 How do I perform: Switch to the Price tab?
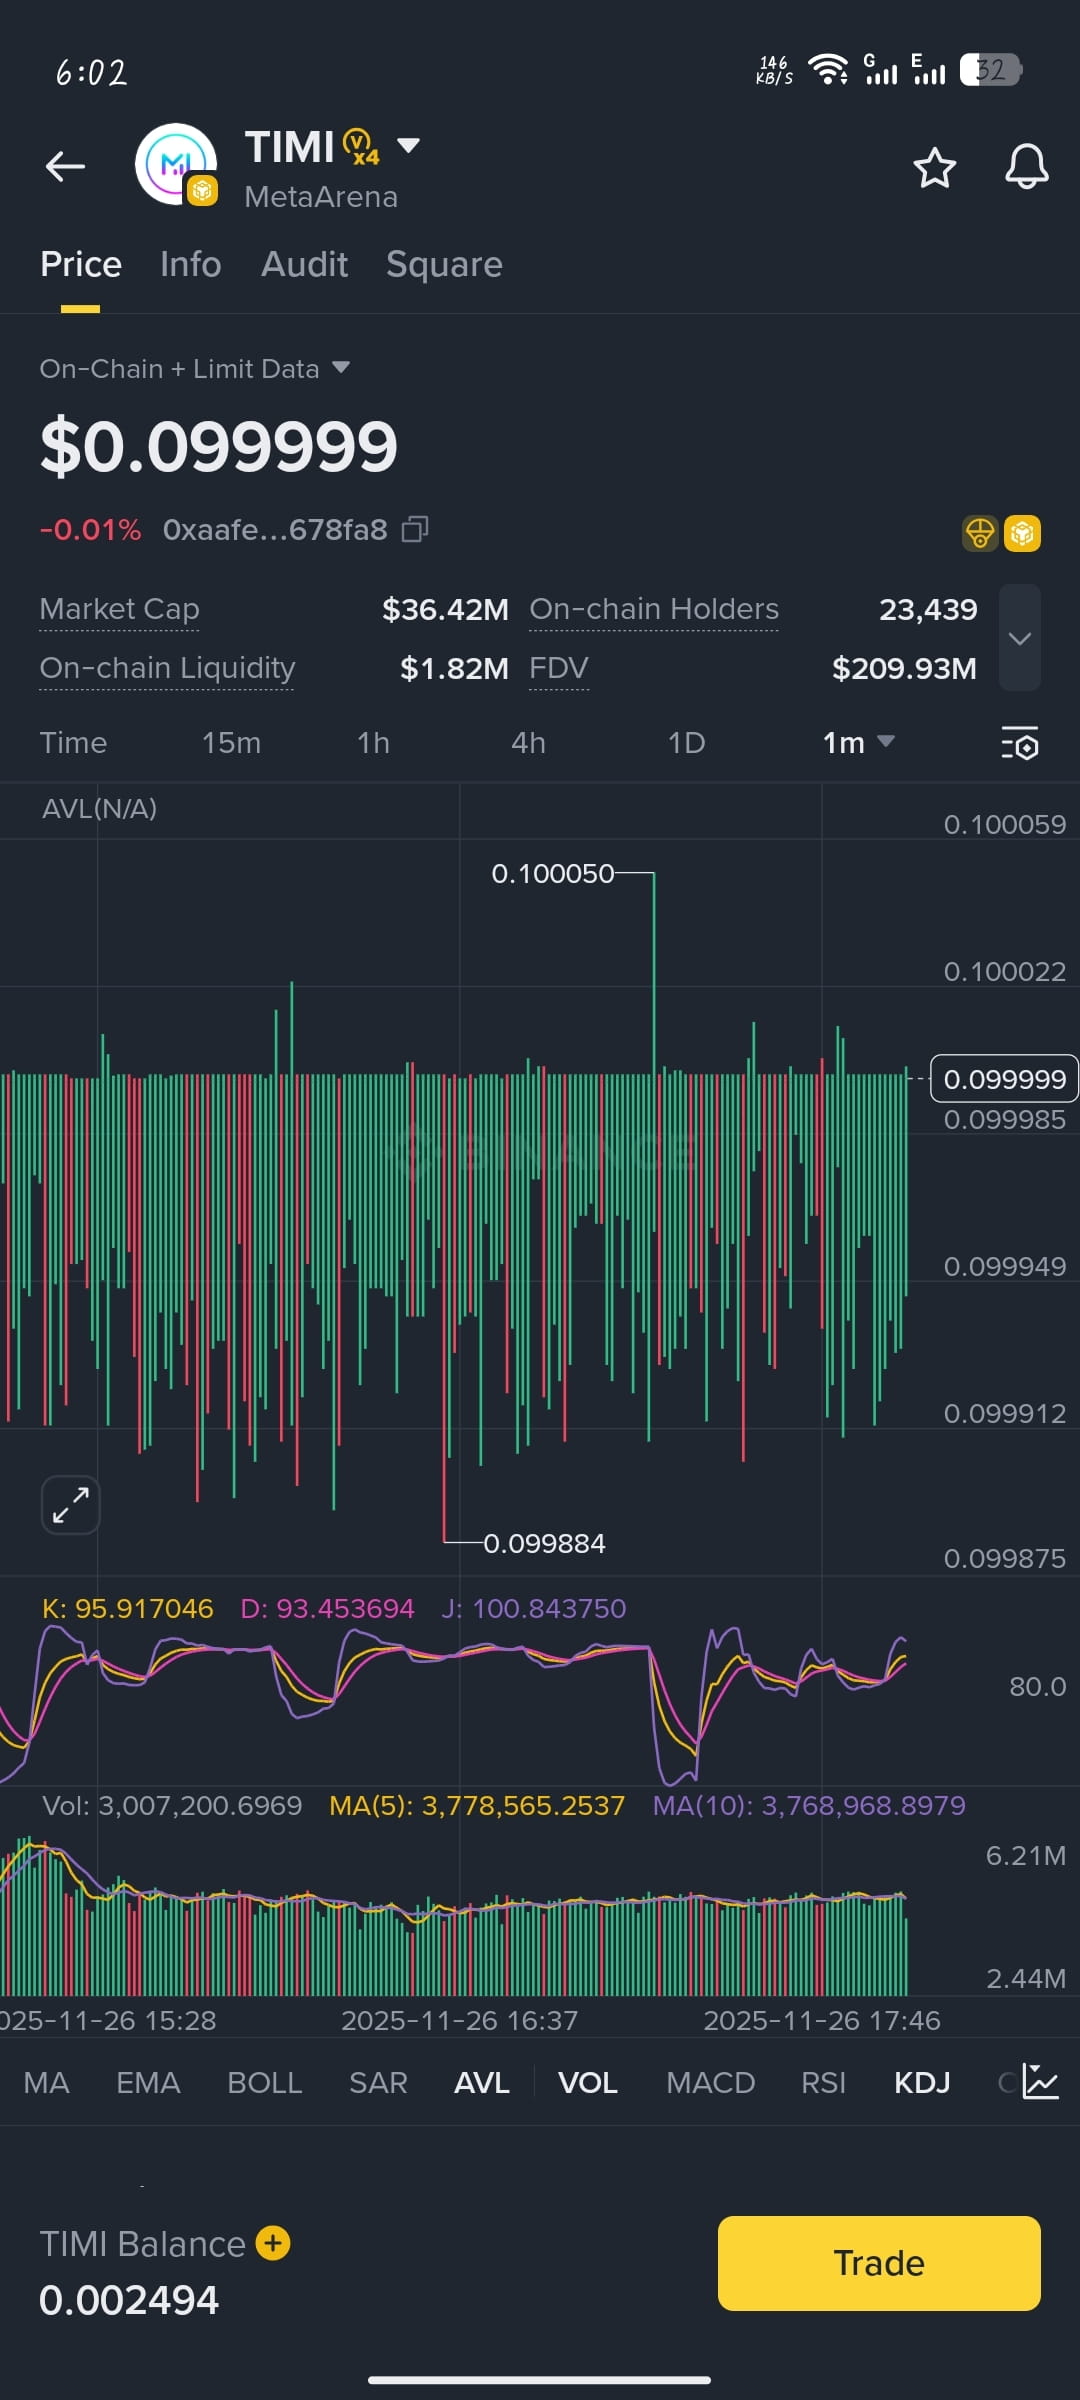point(81,264)
